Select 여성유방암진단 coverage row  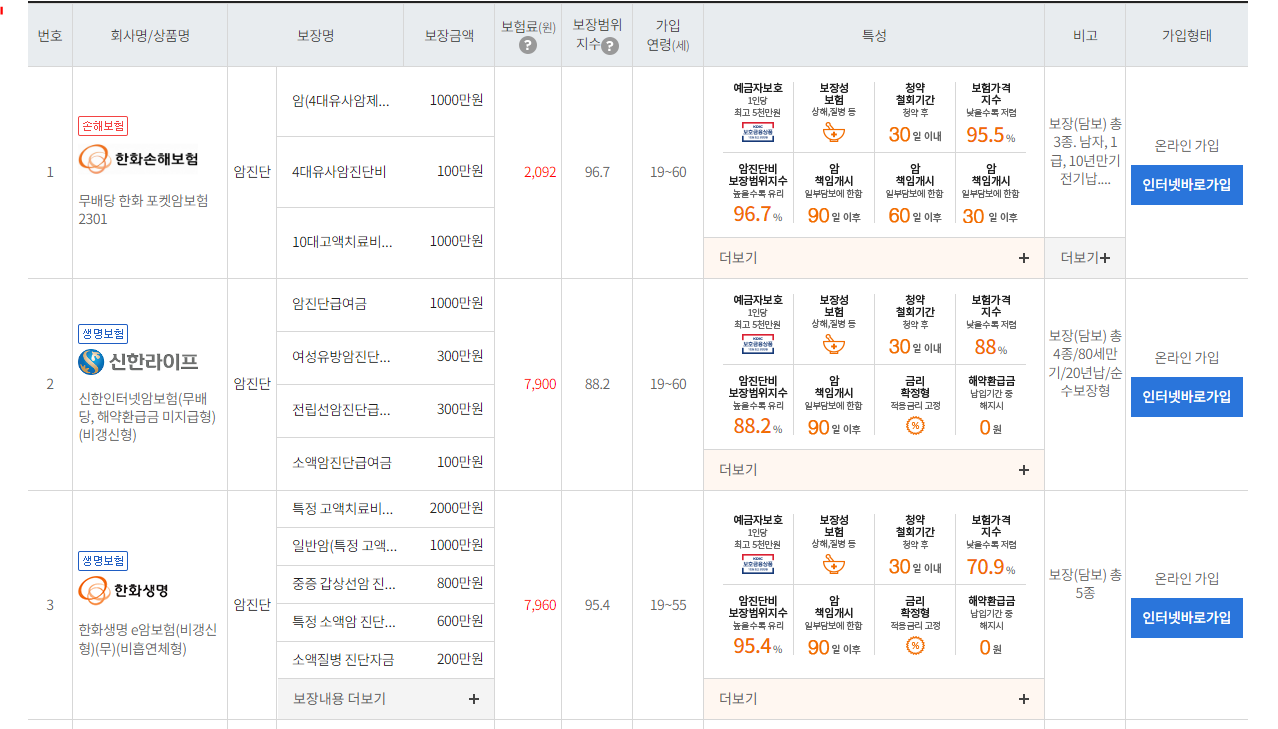tap(386, 357)
